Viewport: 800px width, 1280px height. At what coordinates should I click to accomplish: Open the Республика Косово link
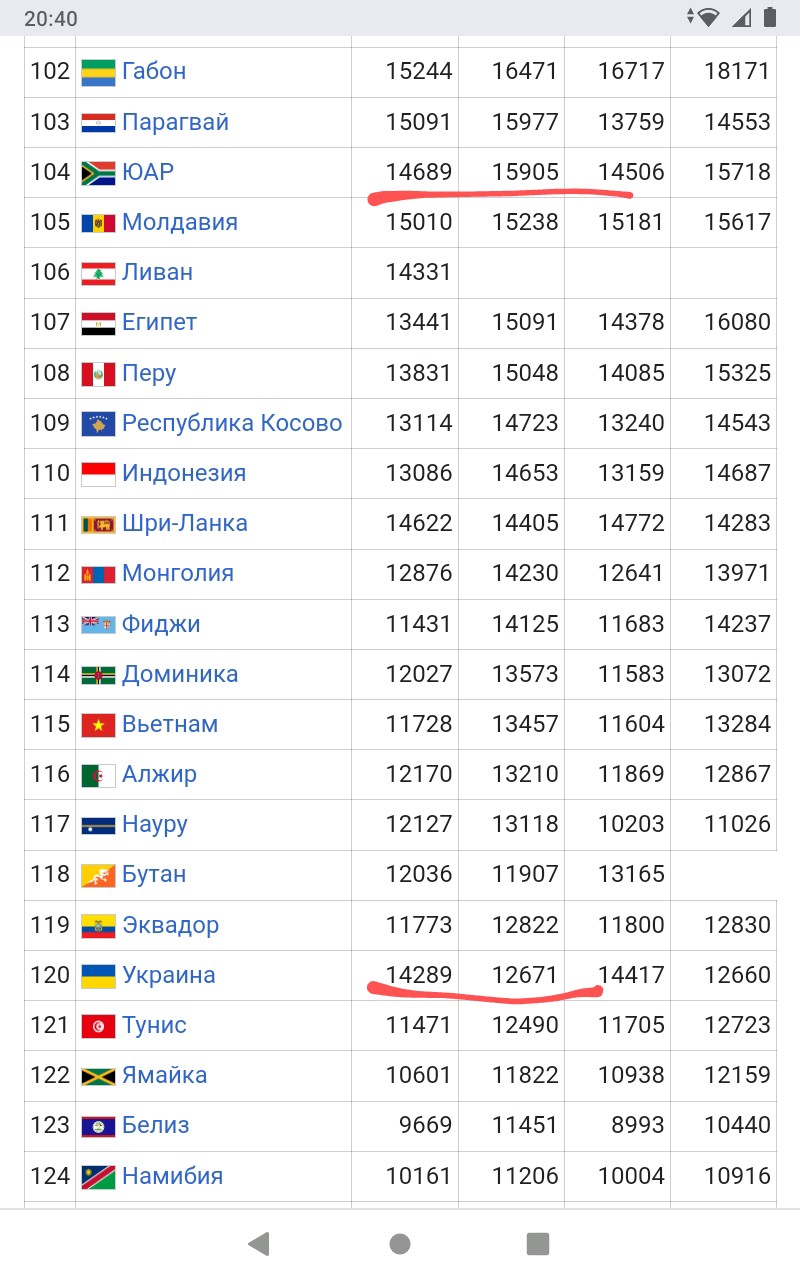[232, 423]
